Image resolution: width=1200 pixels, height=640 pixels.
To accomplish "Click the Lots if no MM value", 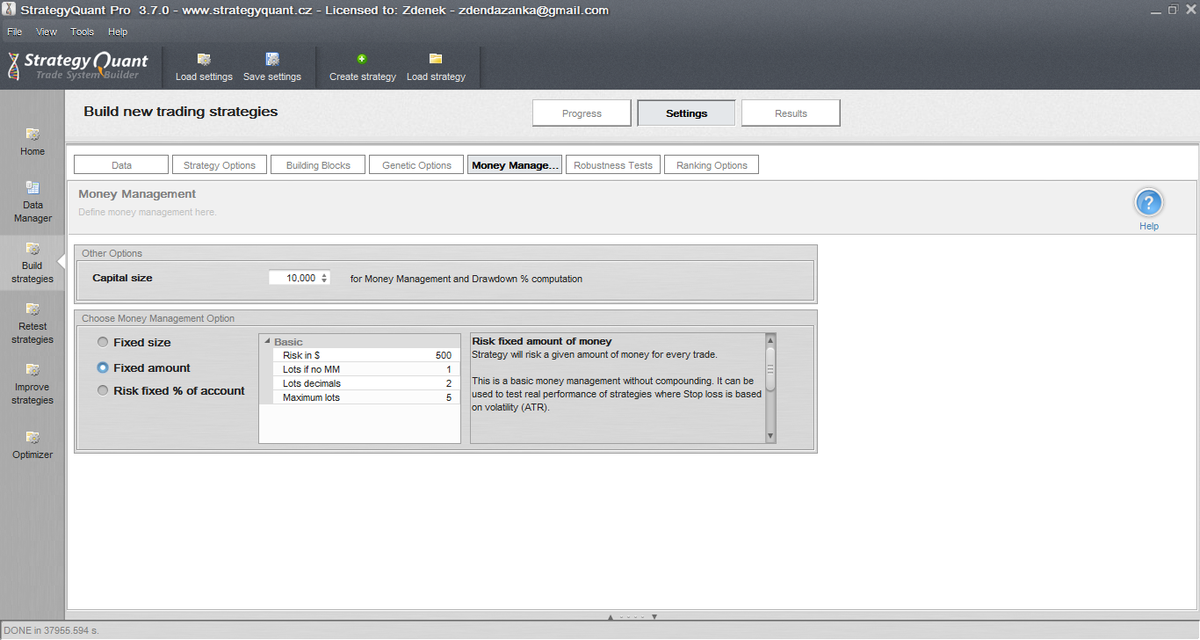I will [x=449, y=369].
